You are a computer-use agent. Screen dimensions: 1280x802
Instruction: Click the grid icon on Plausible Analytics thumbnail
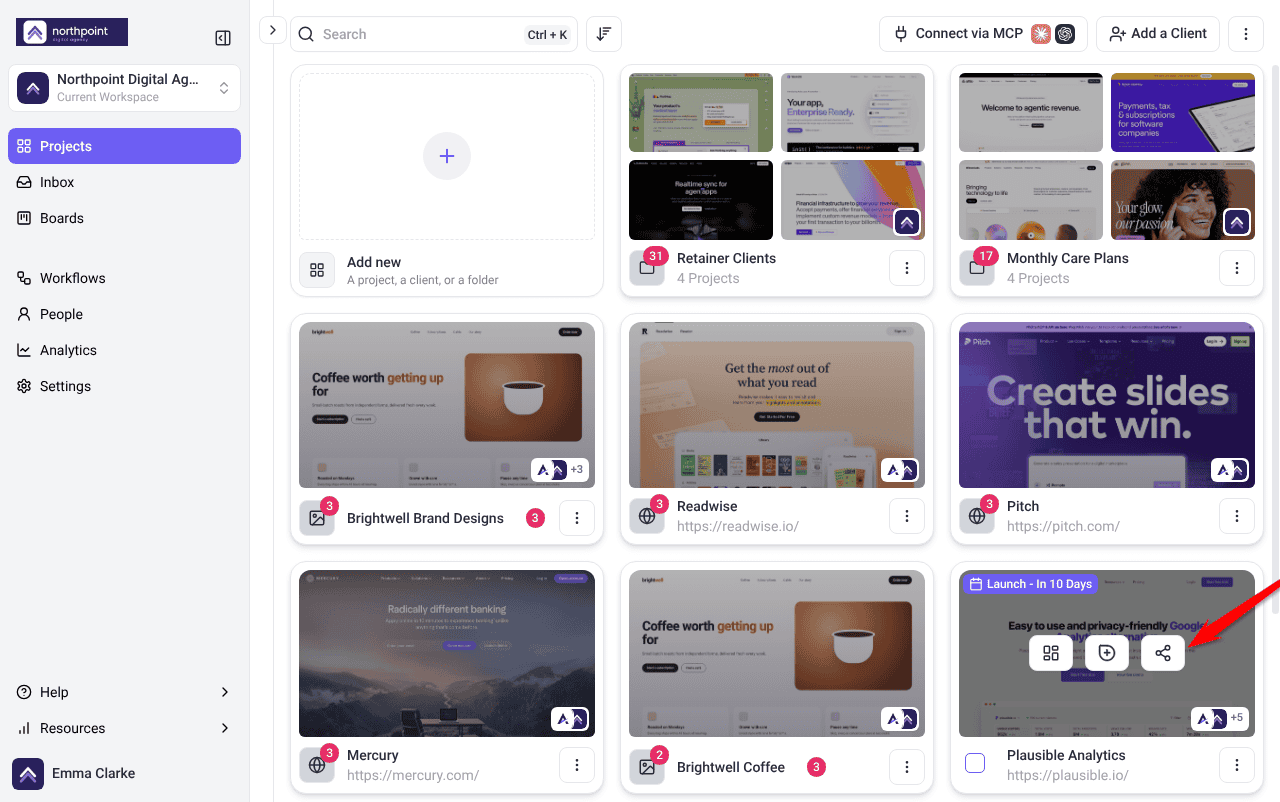[x=1051, y=653]
